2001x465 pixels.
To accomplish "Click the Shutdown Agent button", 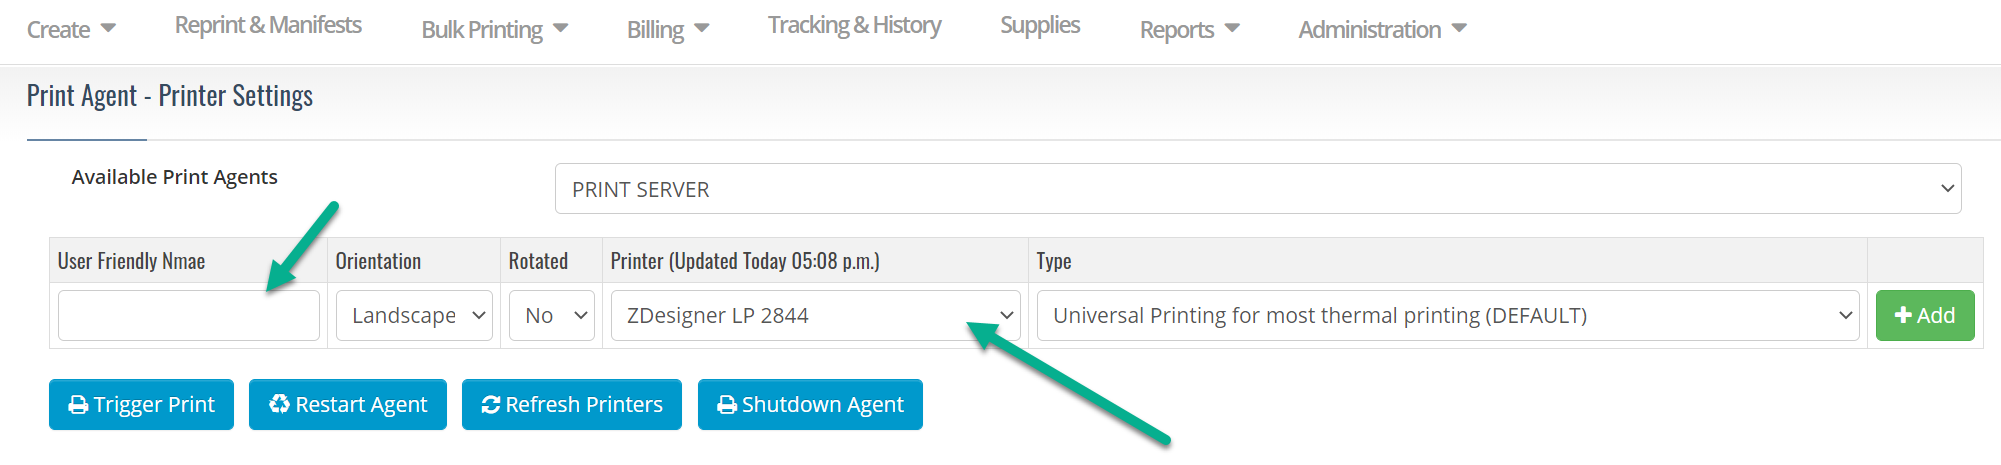I will coord(810,405).
